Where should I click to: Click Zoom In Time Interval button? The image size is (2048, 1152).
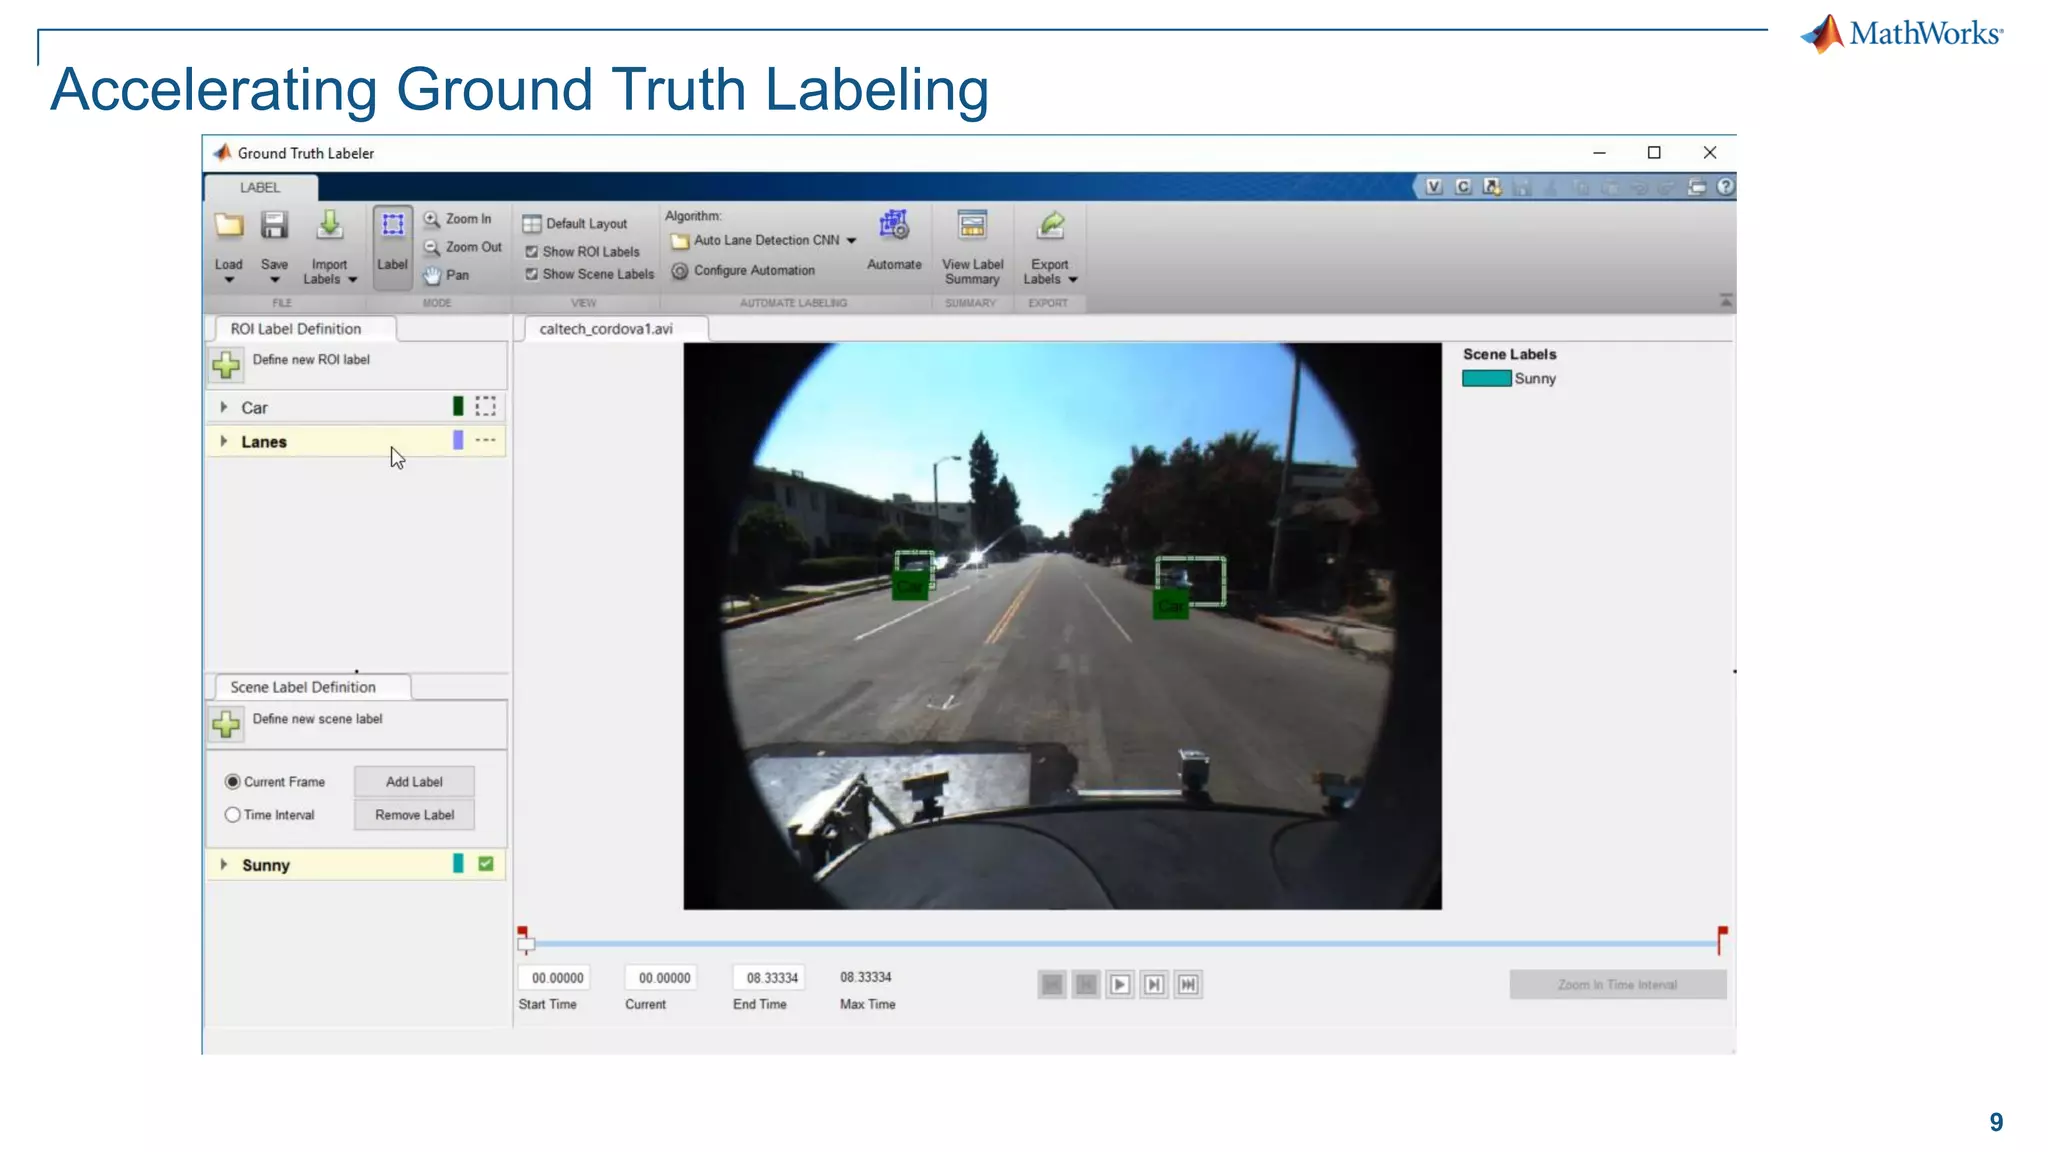pos(1617,985)
